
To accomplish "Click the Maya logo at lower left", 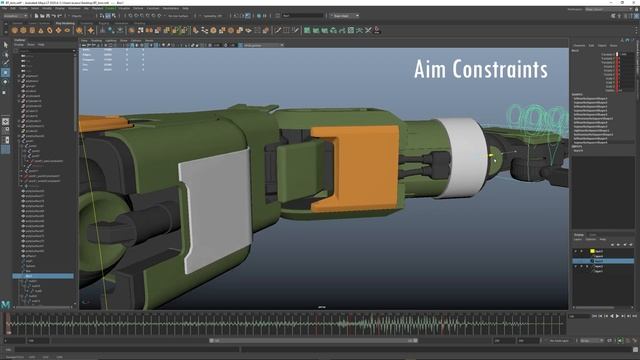I will (x=5, y=304).
